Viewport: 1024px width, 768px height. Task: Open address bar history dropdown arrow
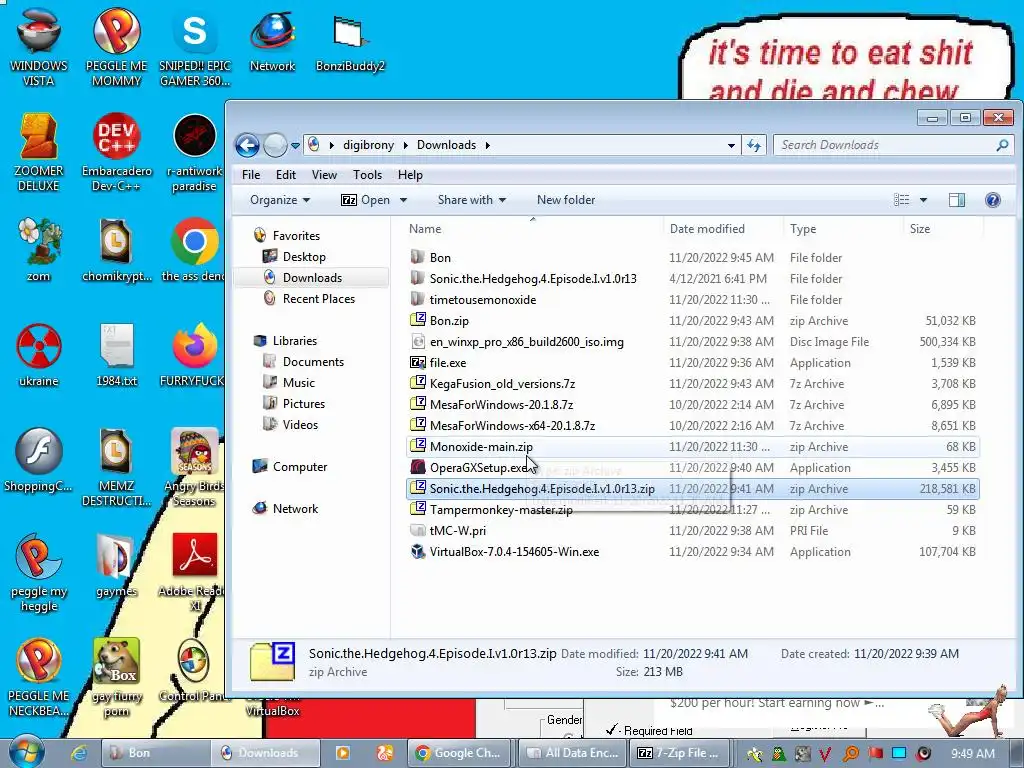(731, 145)
